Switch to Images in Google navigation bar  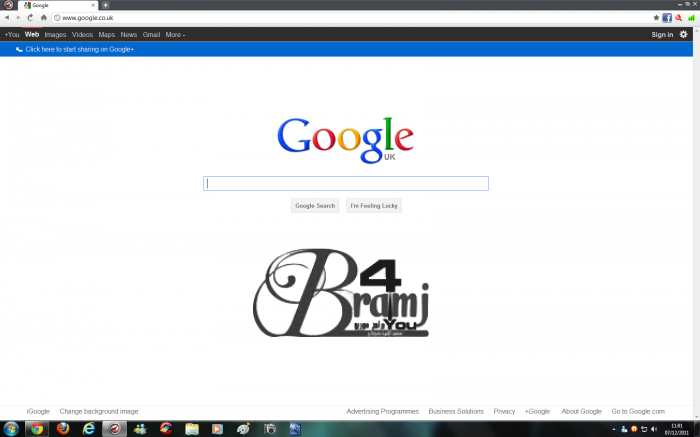click(55, 35)
